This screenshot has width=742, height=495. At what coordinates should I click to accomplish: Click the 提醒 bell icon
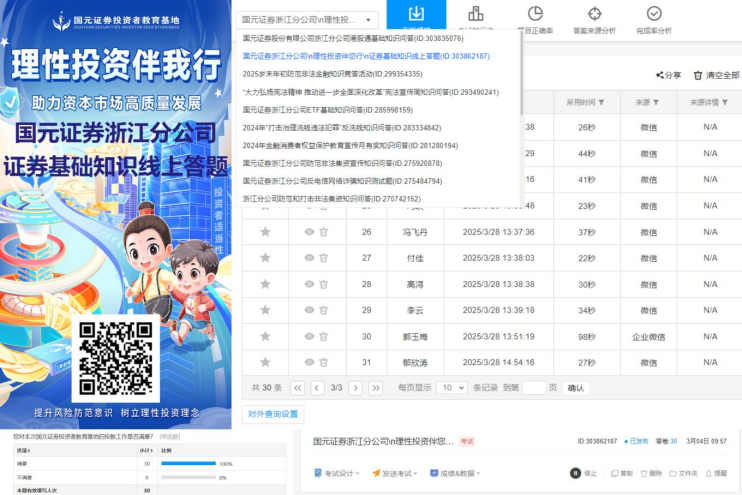pos(708,473)
